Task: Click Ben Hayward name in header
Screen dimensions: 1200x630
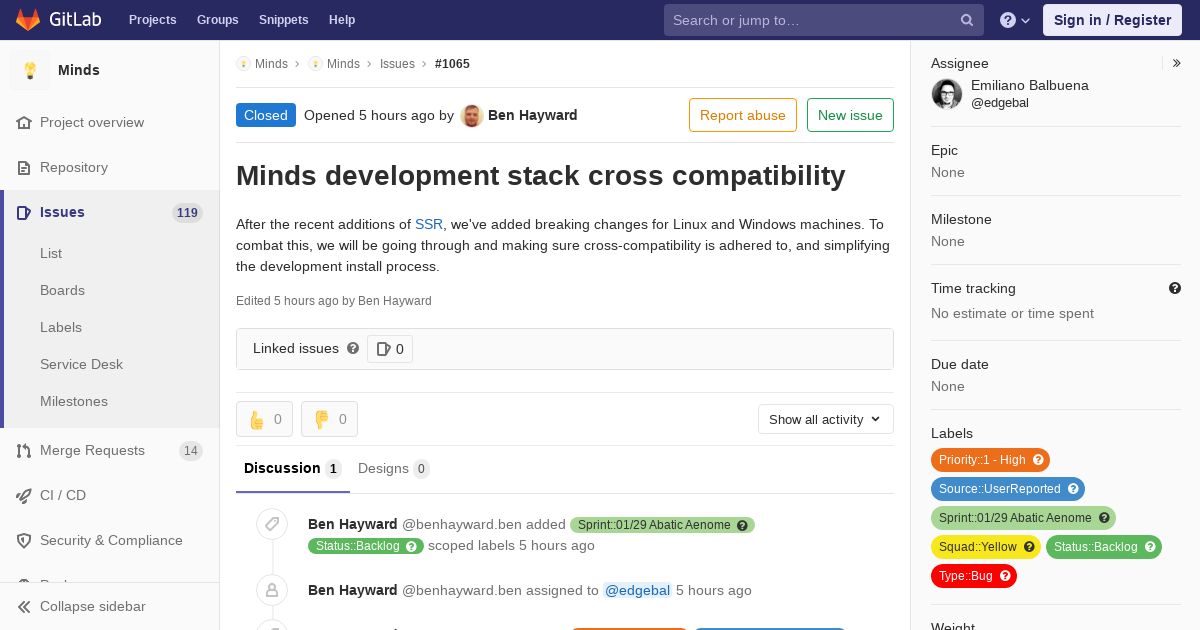Action: point(533,115)
